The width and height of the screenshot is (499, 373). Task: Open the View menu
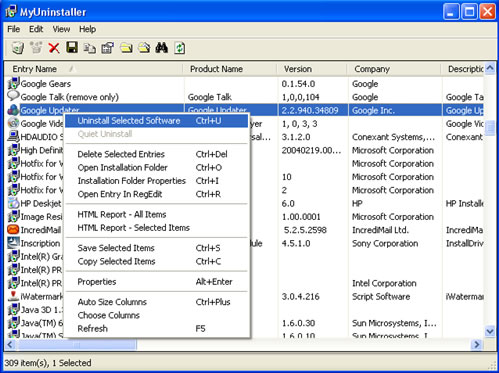(x=61, y=29)
